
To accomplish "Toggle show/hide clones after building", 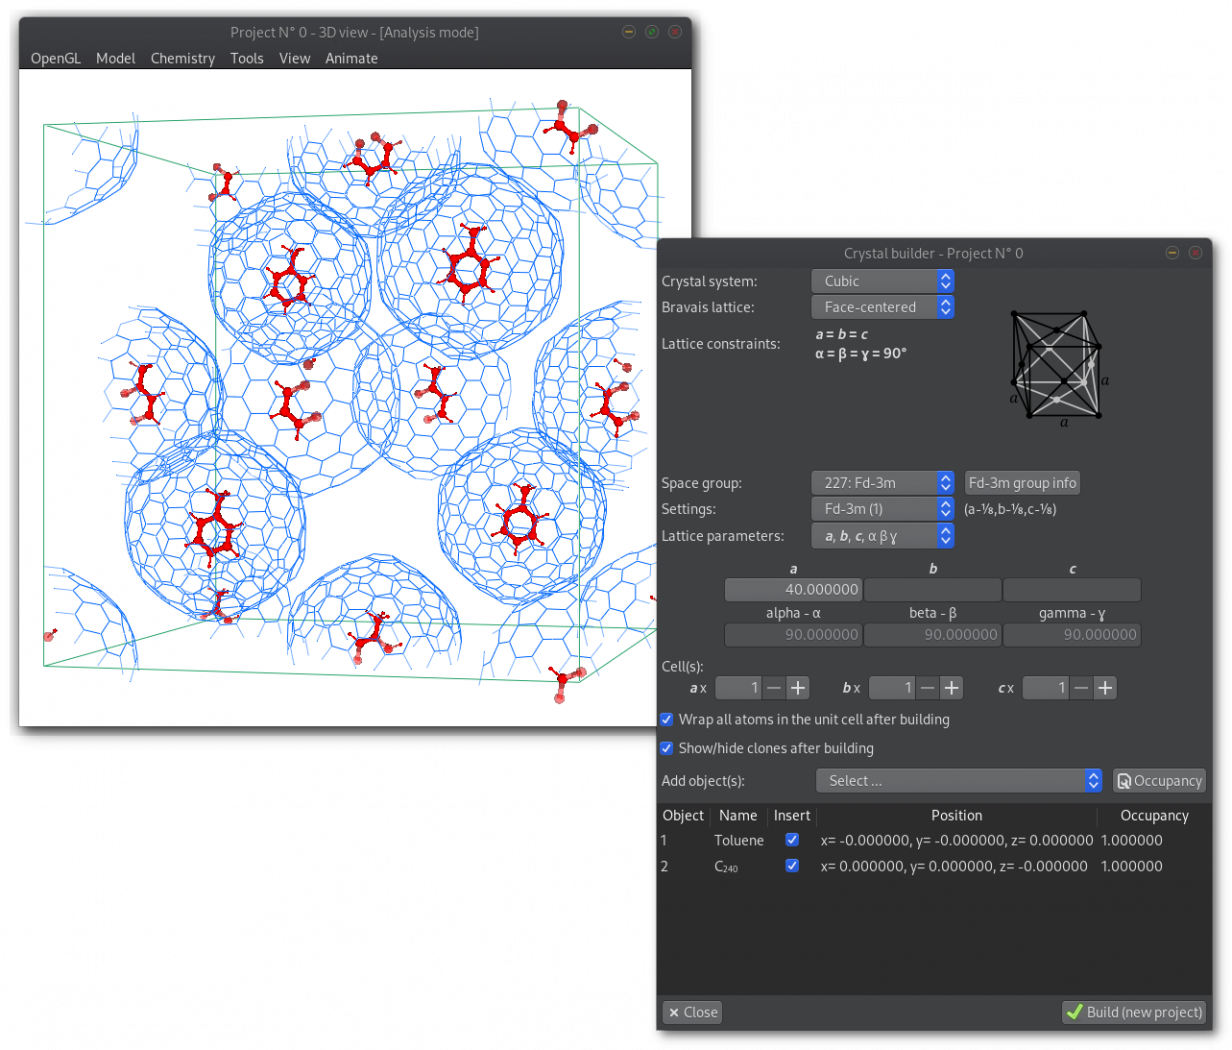I will pos(667,748).
